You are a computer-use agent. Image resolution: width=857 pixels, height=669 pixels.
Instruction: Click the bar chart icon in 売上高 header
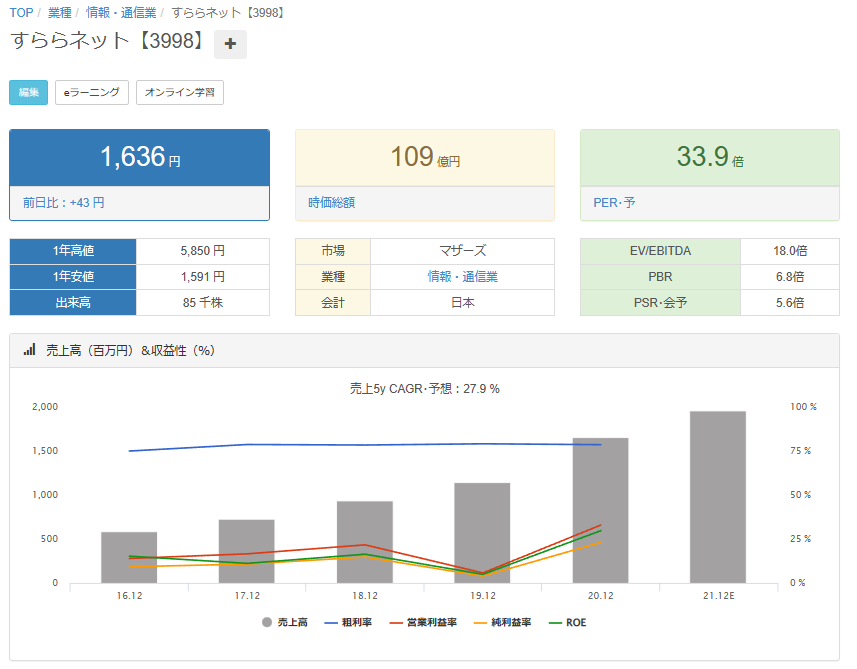tap(30, 350)
